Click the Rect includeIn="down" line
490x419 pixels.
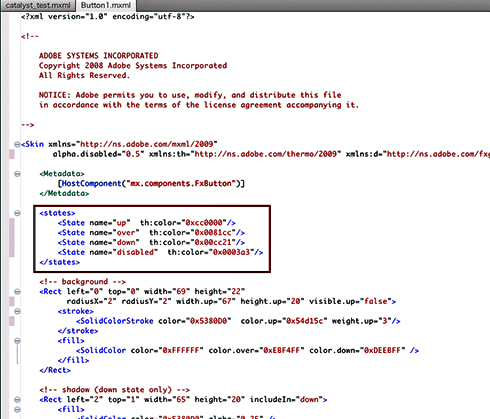(x=183, y=399)
